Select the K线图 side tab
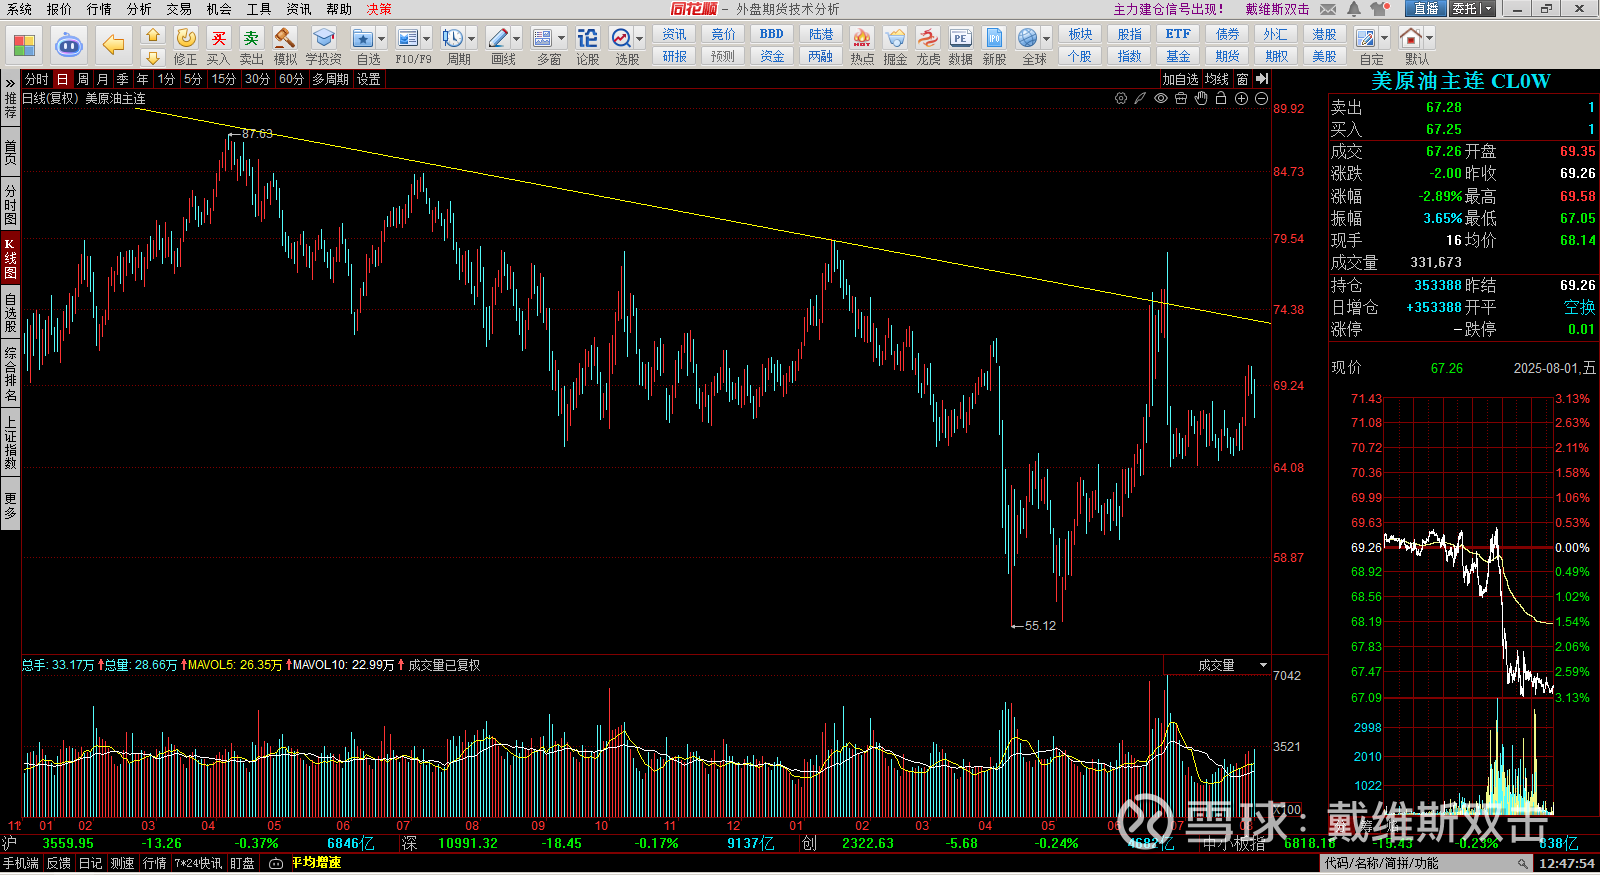Viewport: 1600px width, 875px height. 10,258
